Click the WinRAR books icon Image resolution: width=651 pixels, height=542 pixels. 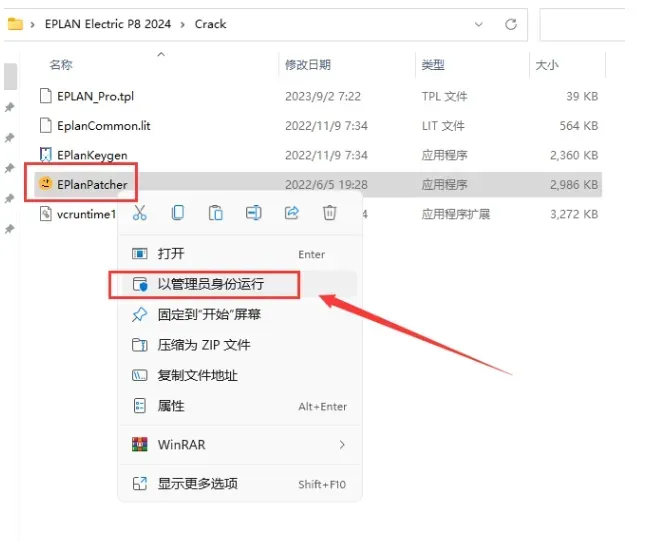(140, 444)
